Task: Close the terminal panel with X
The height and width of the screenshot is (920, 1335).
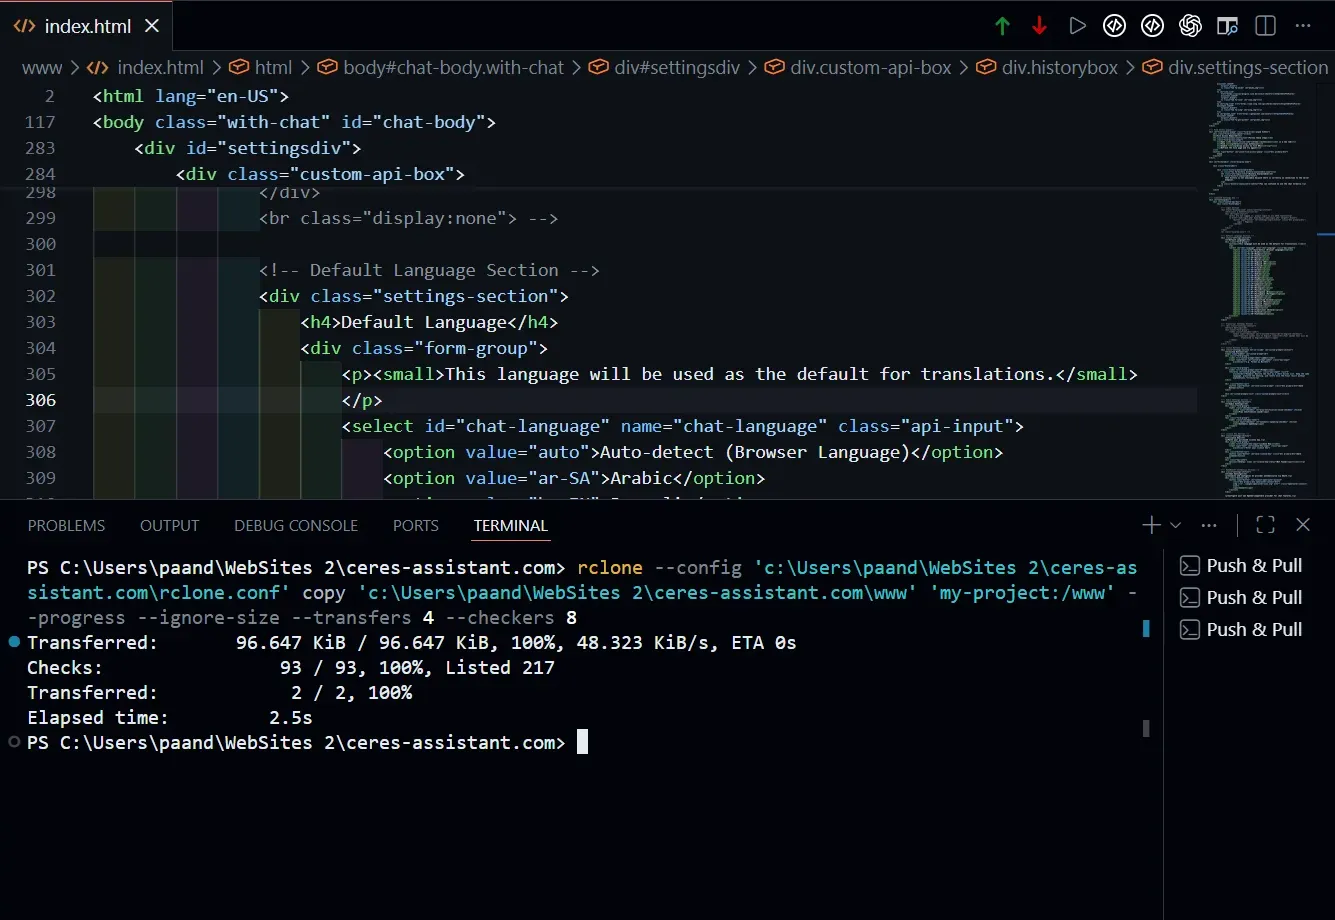Action: (x=1303, y=525)
